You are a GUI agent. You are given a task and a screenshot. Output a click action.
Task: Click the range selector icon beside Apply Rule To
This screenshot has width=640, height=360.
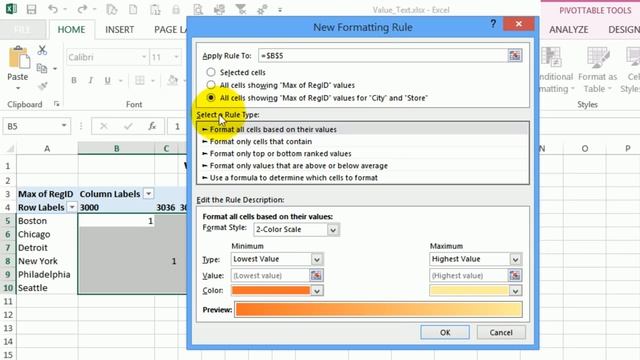tap(515, 56)
